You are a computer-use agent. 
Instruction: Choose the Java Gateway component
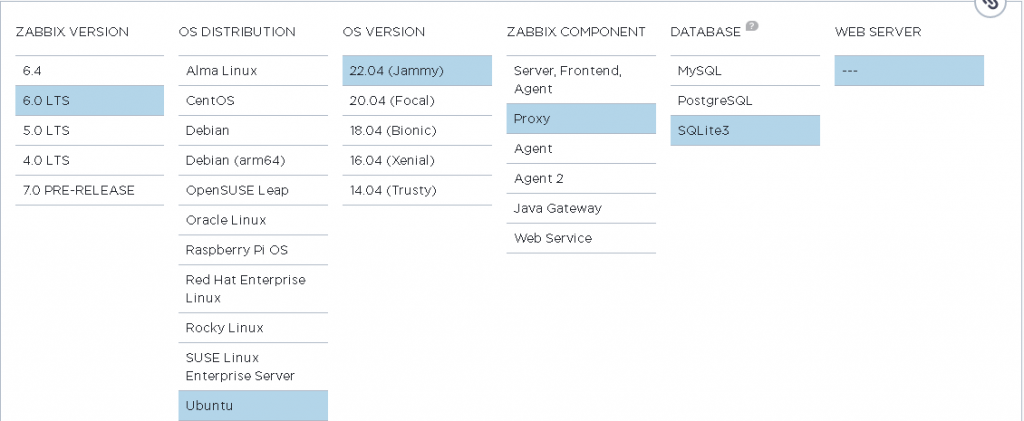[581, 208]
